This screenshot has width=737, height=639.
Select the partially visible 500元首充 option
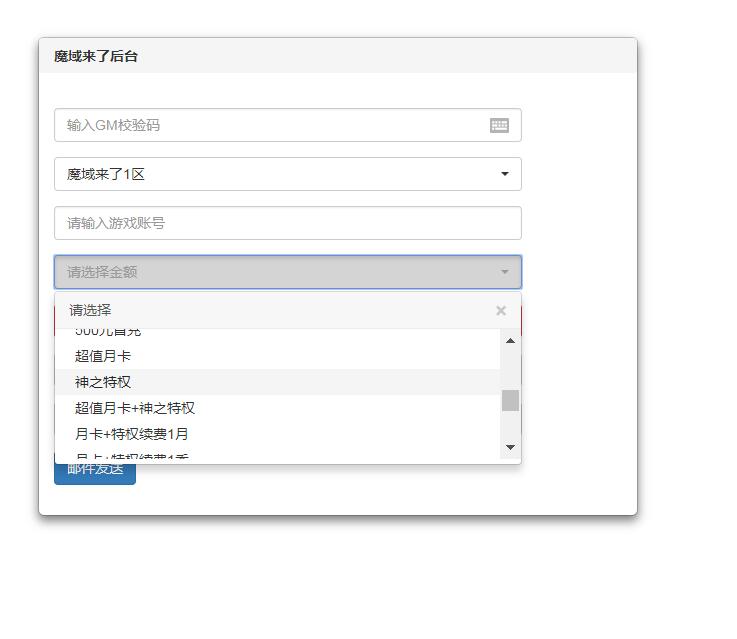click(x=108, y=332)
